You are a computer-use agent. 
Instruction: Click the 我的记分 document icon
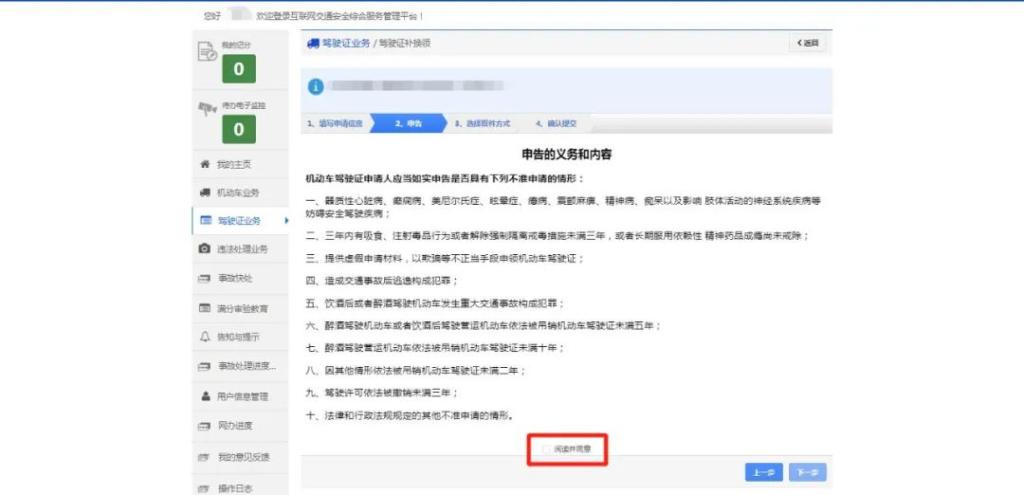point(207,51)
